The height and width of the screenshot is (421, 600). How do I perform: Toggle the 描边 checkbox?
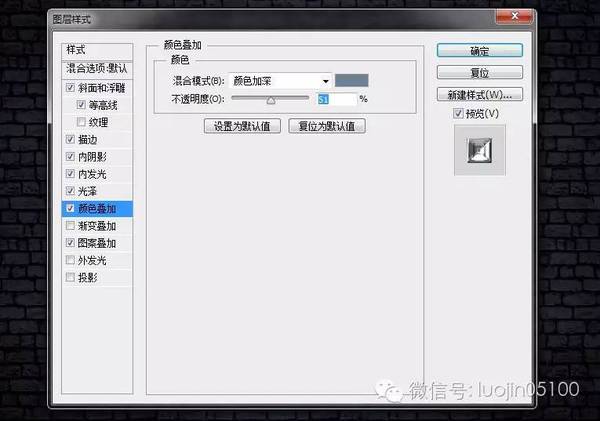pyautogui.click(x=70, y=139)
